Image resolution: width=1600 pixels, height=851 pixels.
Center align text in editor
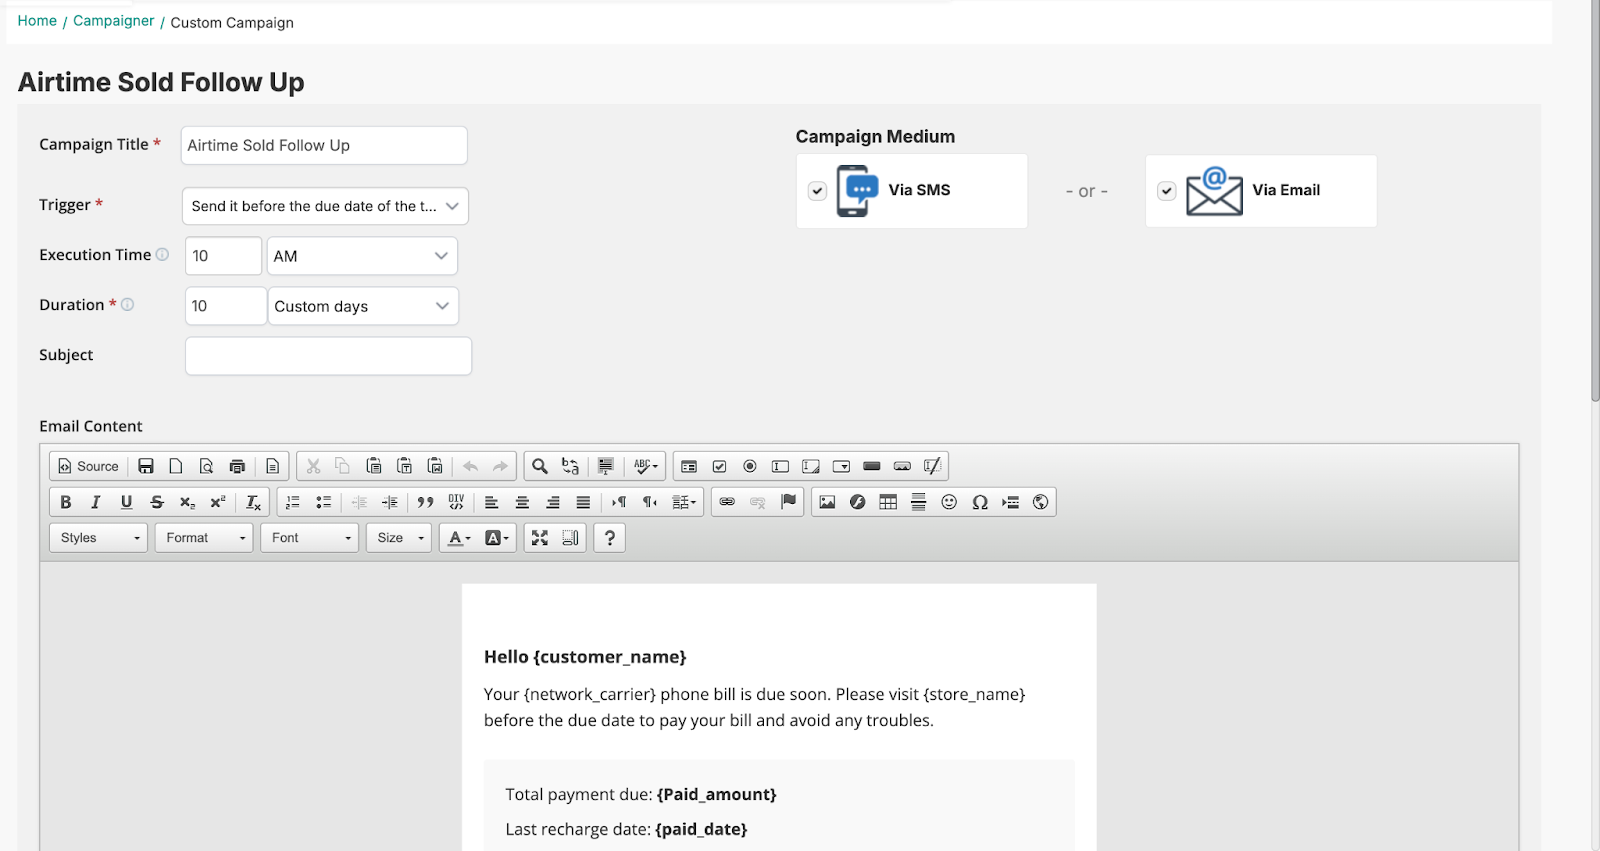tap(522, 502)
